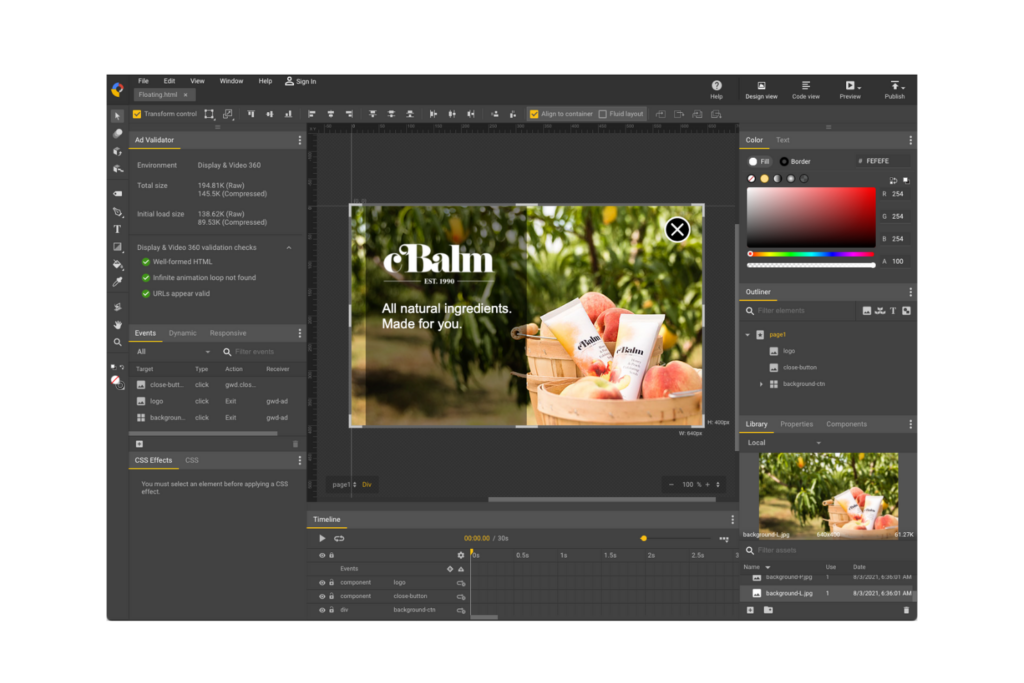
Task: Switch to the Responsive tab
Action: pyautogui.click(x=228, y=333)
